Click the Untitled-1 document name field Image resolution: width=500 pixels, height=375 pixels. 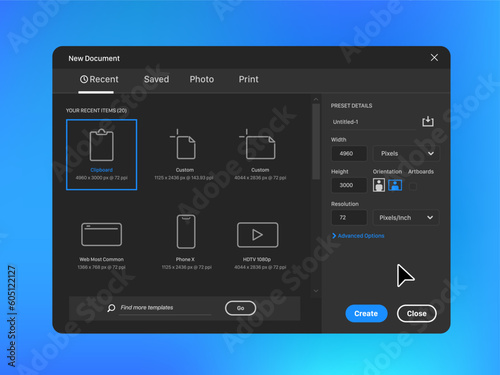374,122
